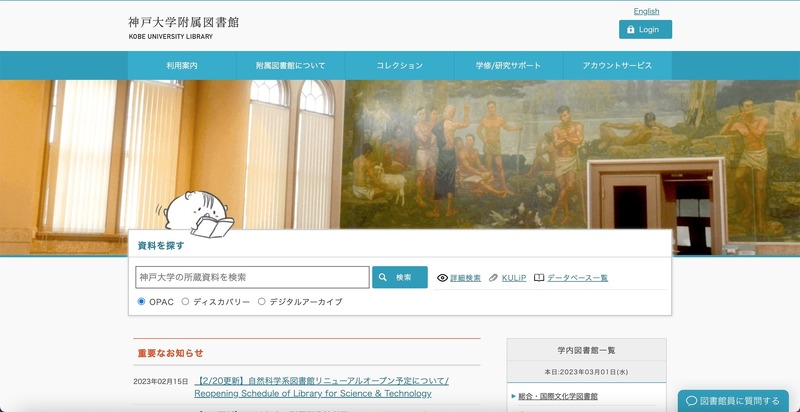
Task: Click the eye icon beside 詳細検索
Action: [x=442, y=278]
